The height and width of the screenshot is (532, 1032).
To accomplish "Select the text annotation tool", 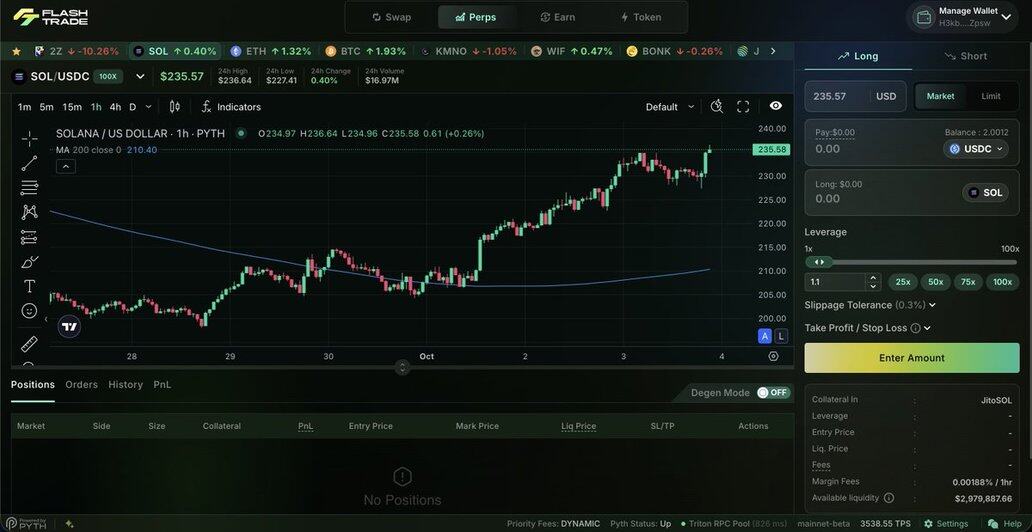I will pyautogui.click(x=29, y=286).
